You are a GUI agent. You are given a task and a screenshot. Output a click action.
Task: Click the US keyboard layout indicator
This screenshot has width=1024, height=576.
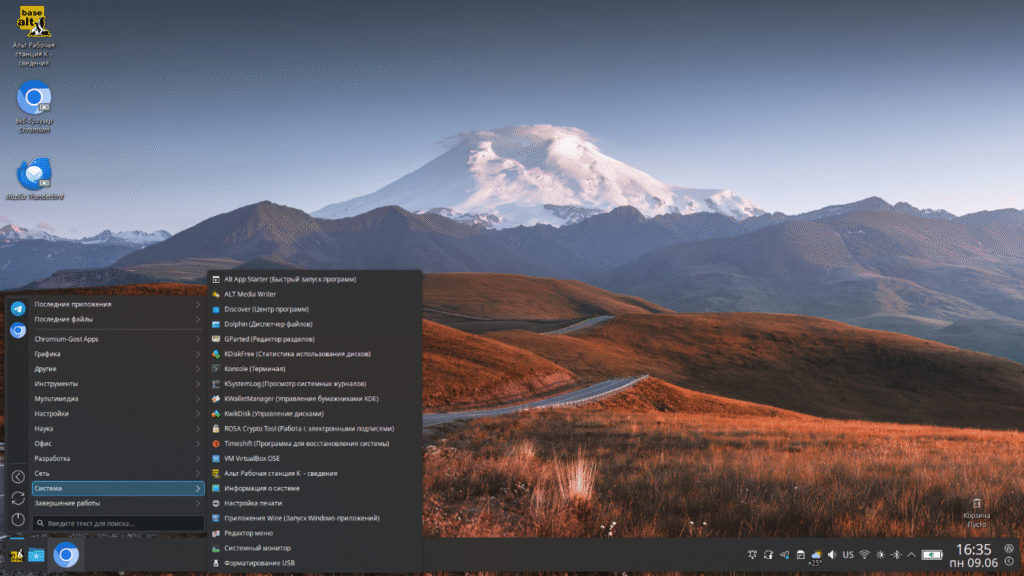[848, 555]
